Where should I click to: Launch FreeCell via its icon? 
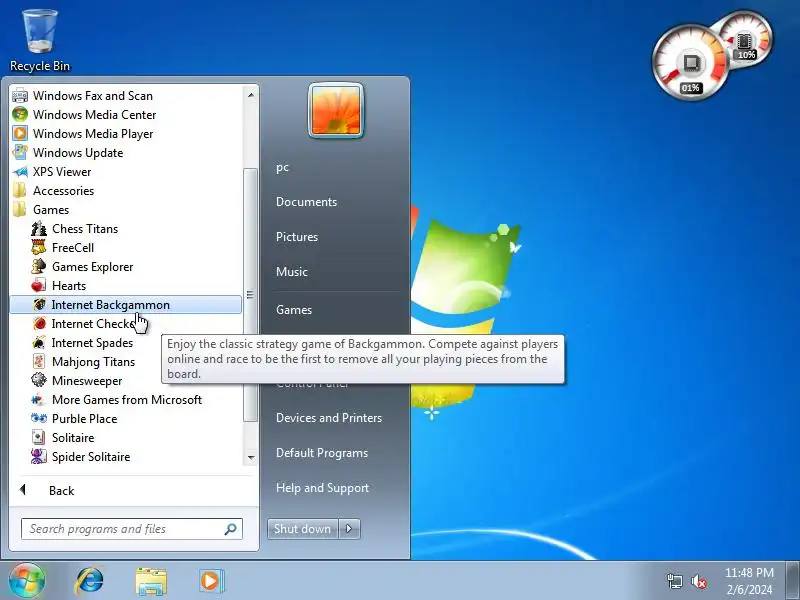click(x=39, y=247)
